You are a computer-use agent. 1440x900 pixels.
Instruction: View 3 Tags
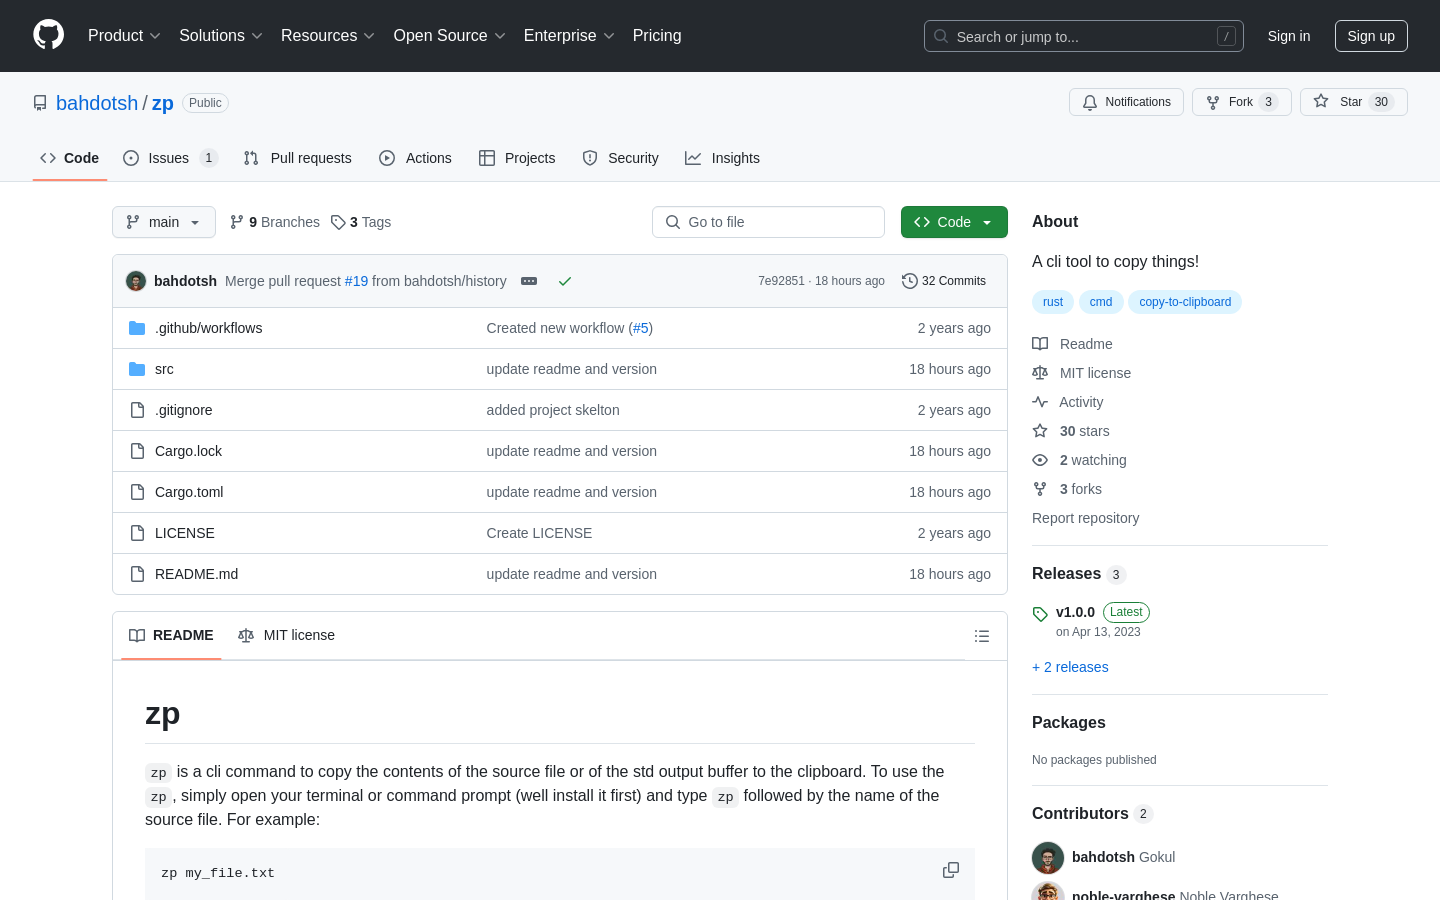point(361,222)
